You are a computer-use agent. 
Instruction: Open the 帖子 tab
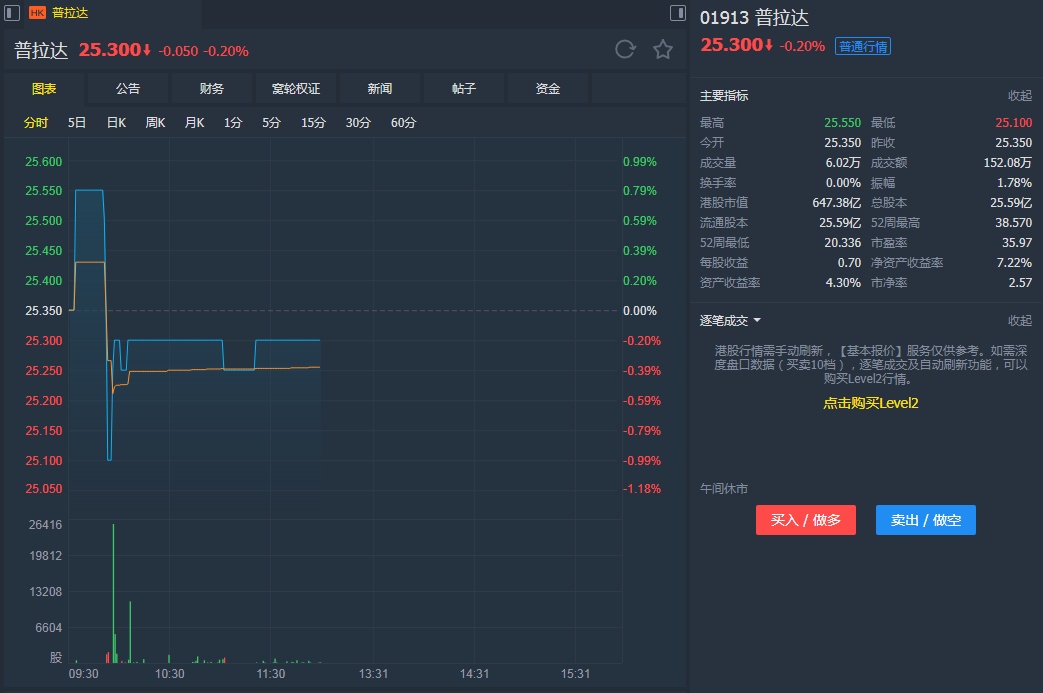(x=464, y=88)
